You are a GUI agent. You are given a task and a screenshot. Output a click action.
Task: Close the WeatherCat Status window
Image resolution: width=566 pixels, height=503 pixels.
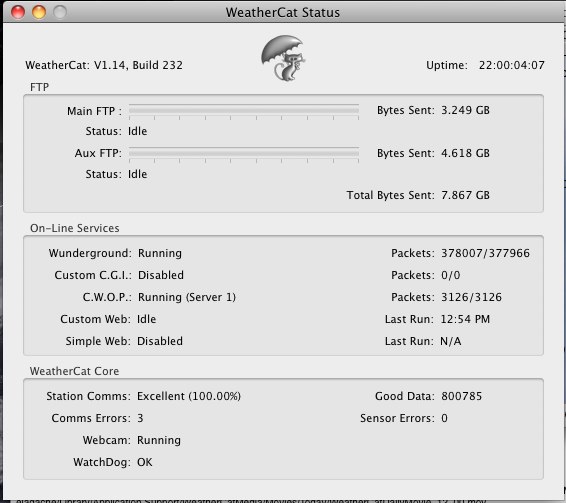(x=18, y=12)
